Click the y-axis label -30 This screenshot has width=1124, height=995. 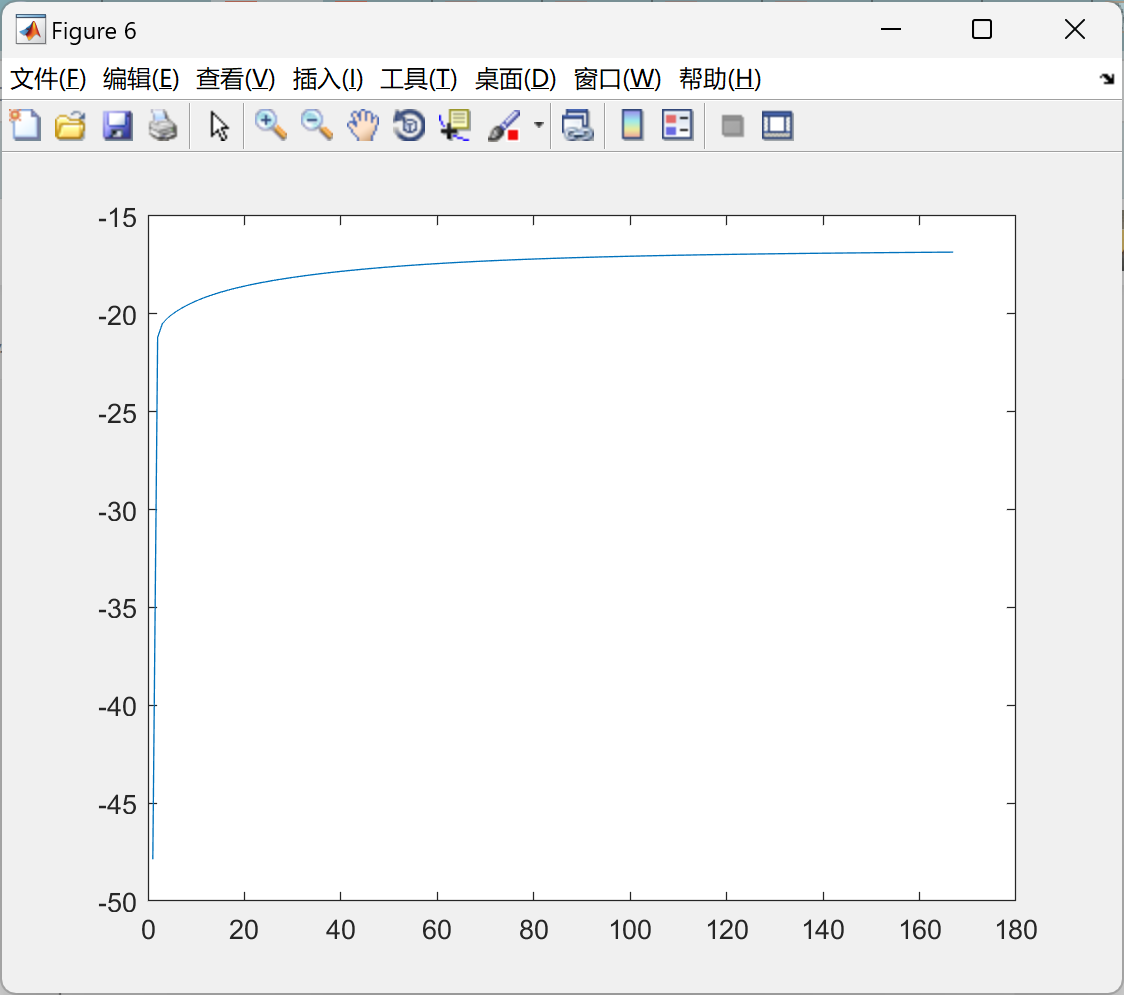[117, 511]
